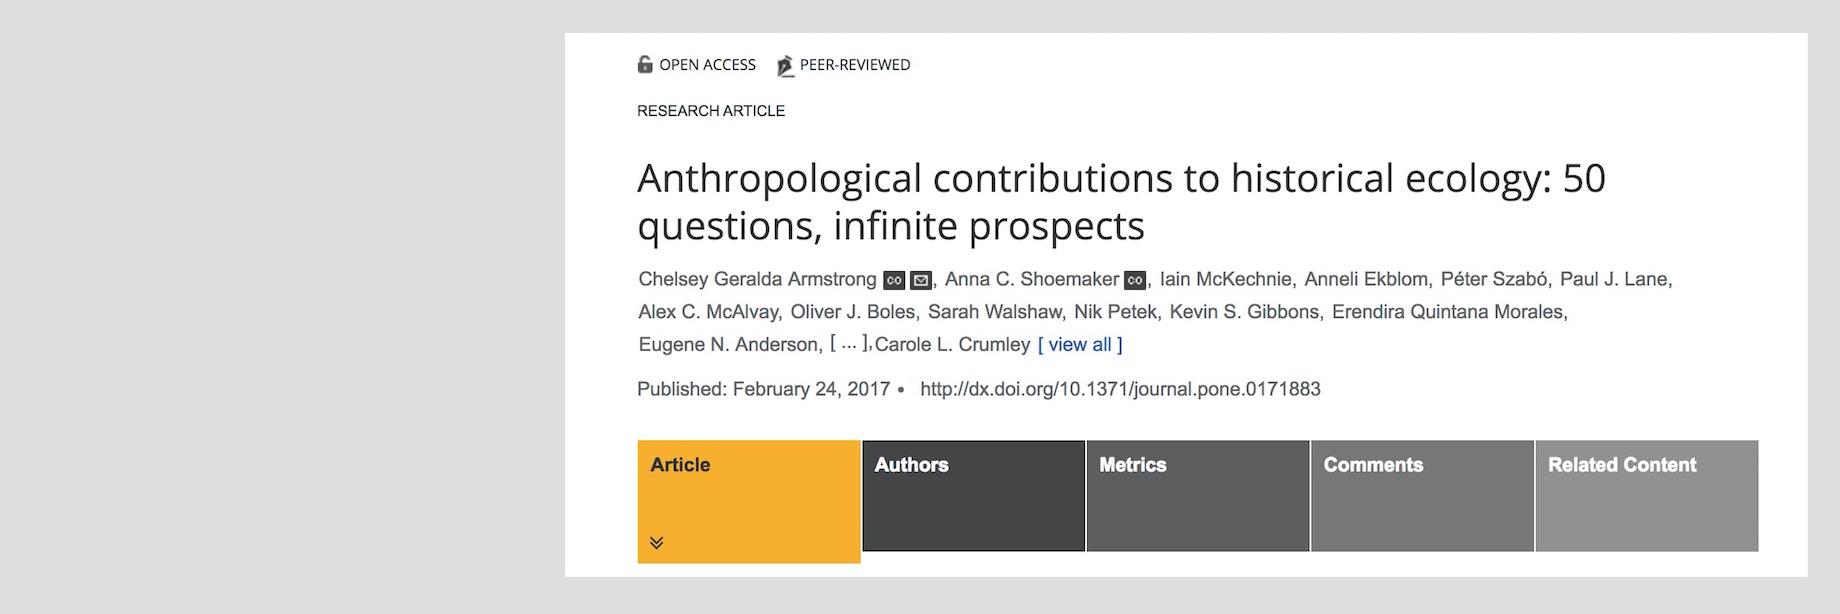The image size is (1840, 614).
Task: Click the article title heading
Action: coord(1120,202)
